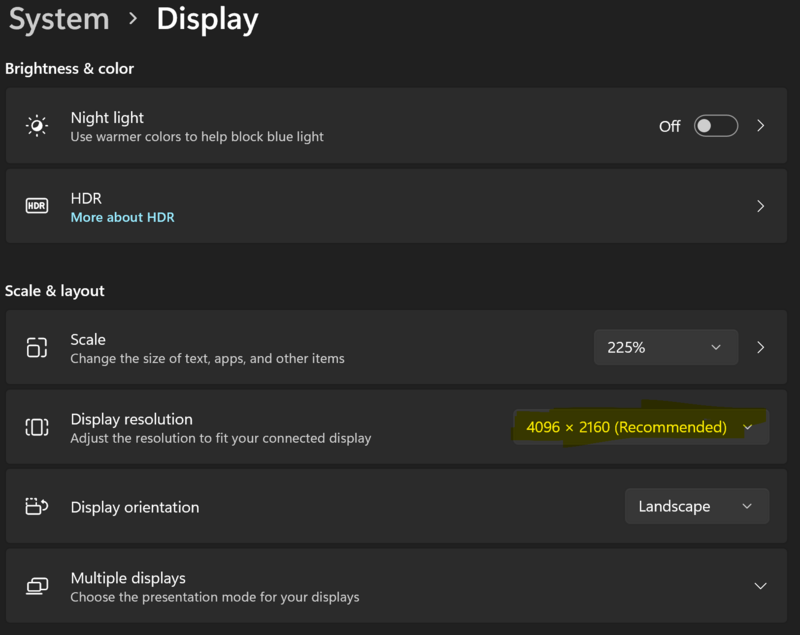Open the 225% scale dropdown
Image resolution: width=800 pixels, height=635 pixels.
666,347
